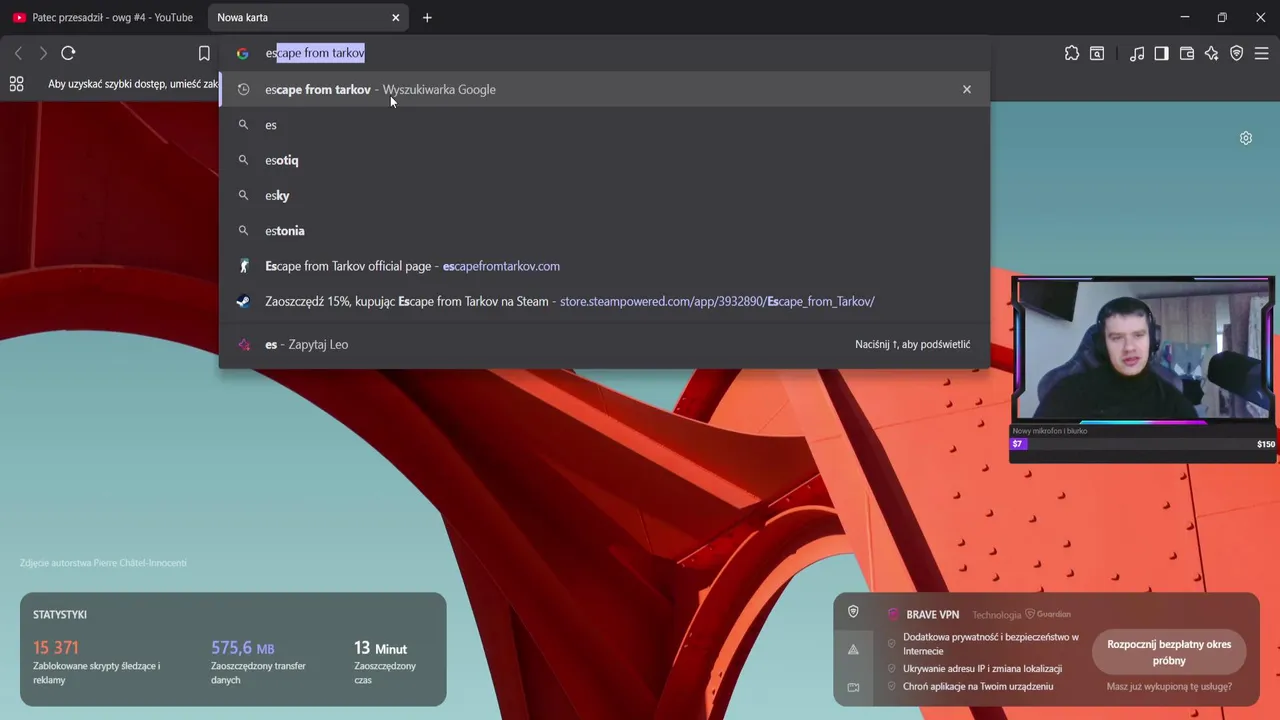Select the camera Talk tab in widget

[853, 687]
